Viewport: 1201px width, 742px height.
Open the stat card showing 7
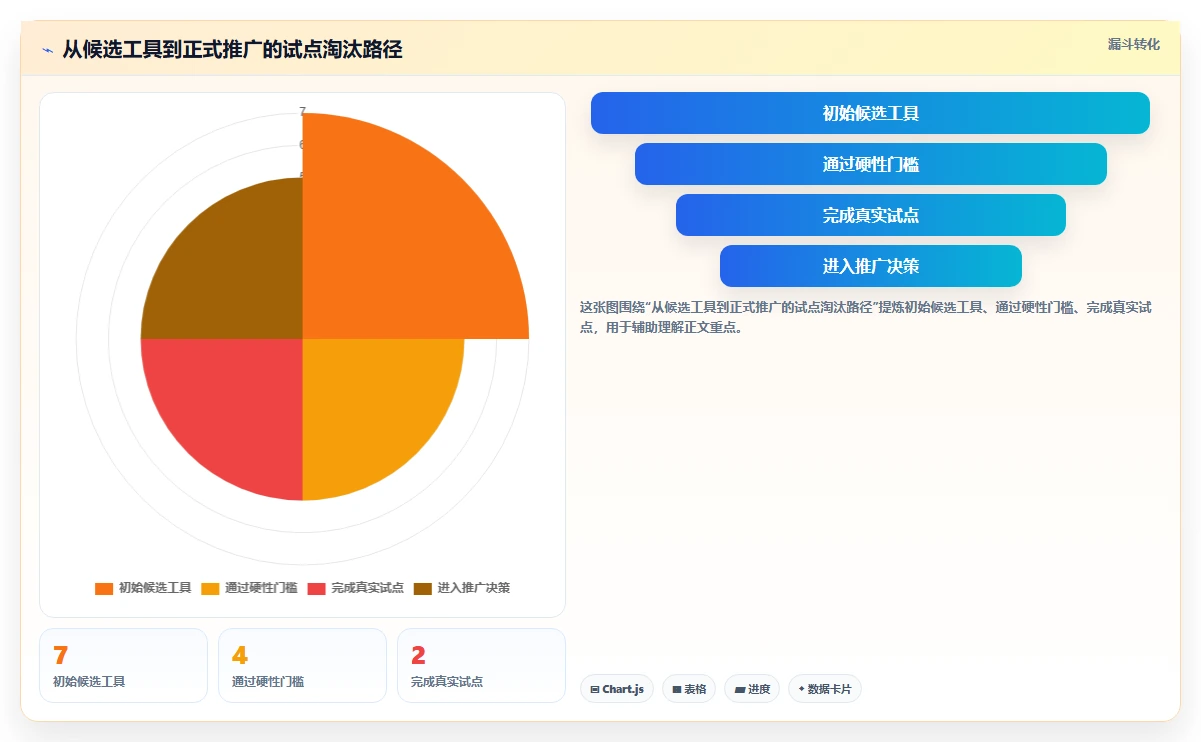[123, 665]
